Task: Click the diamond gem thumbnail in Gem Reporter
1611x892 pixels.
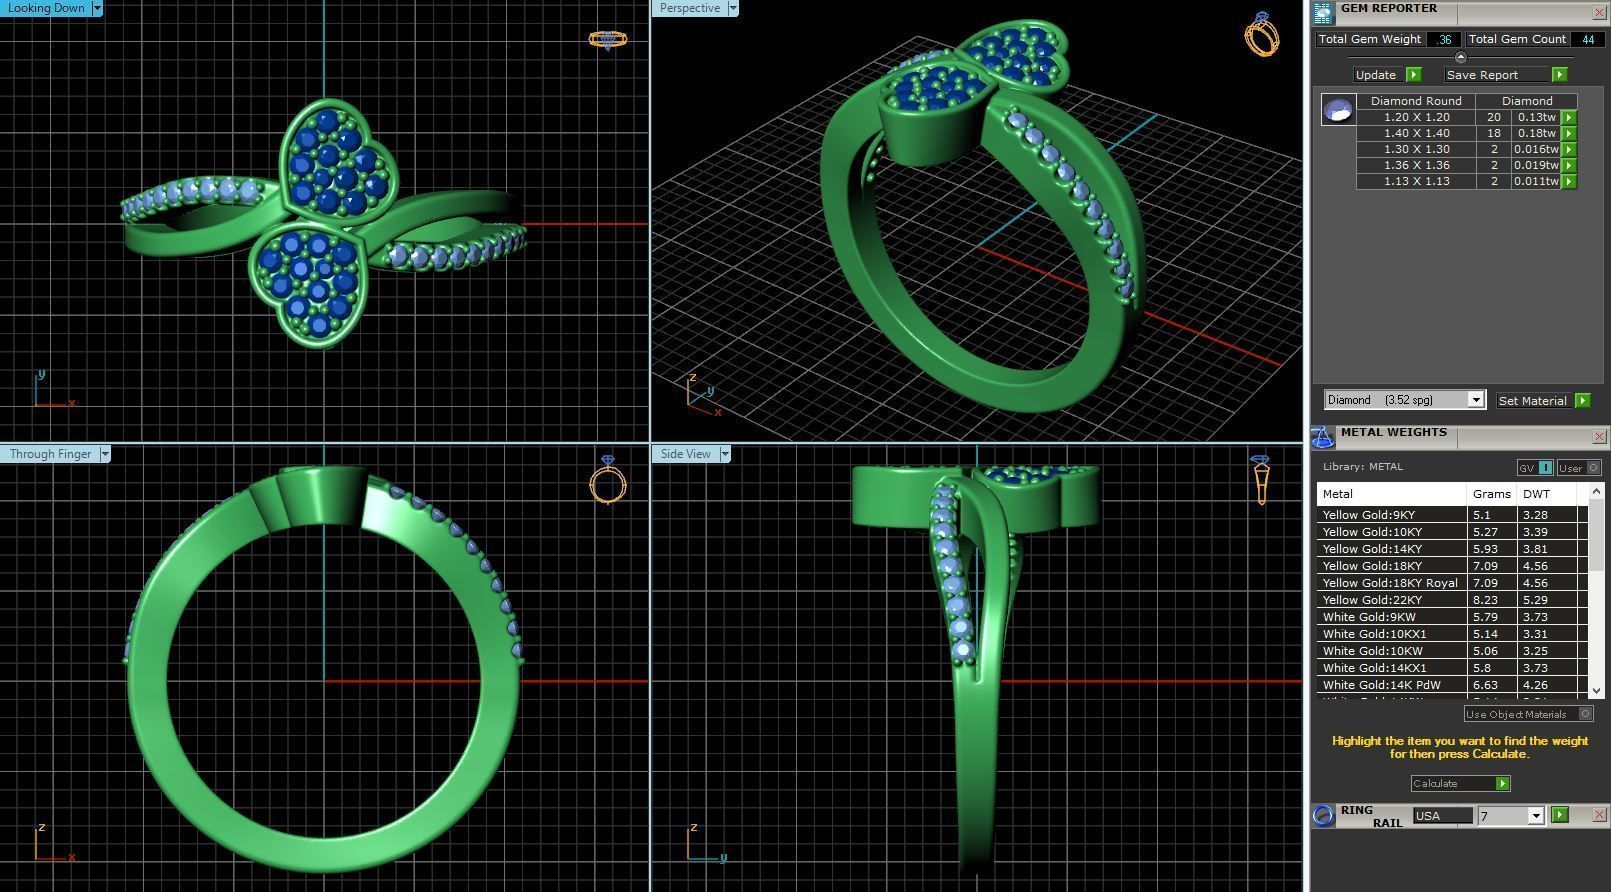Action: click(1338, 110)
